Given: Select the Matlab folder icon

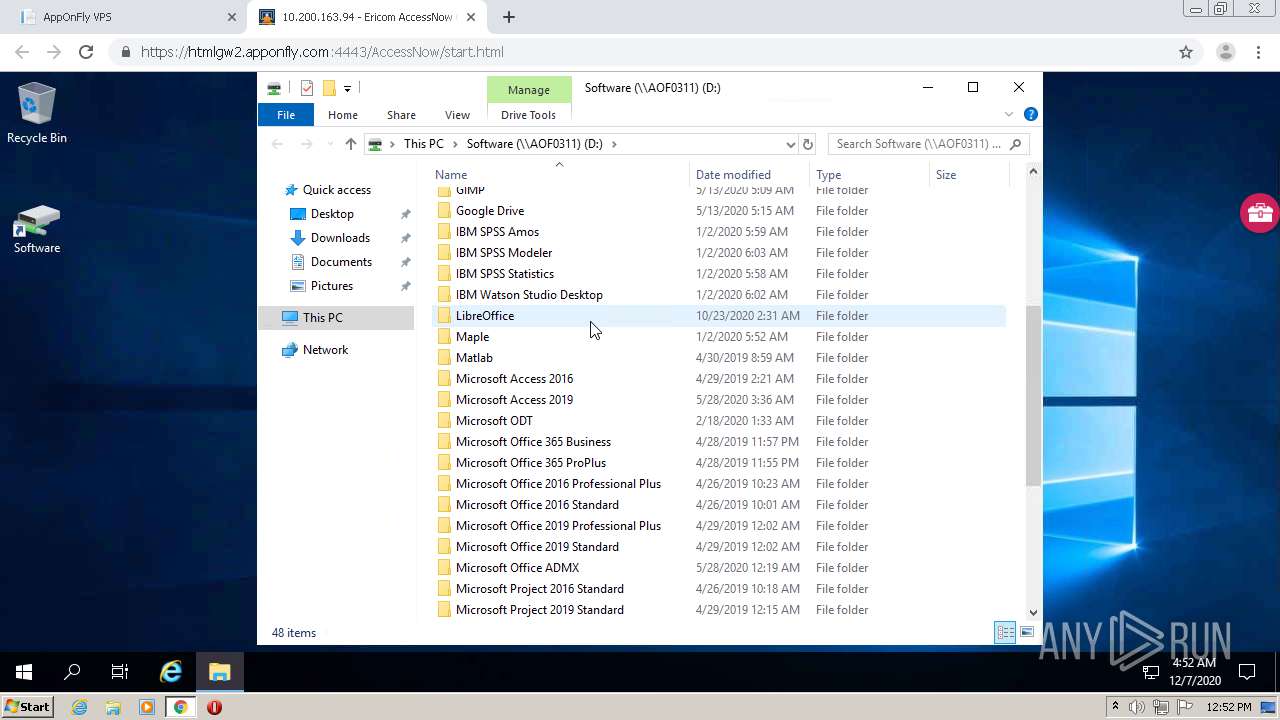Looking at the screenshot, I should point(444,358).
